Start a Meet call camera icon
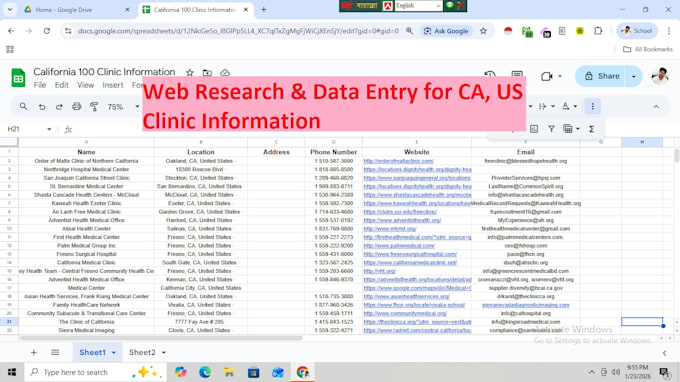This screenshot has height=382, width=680. (546, 76)
